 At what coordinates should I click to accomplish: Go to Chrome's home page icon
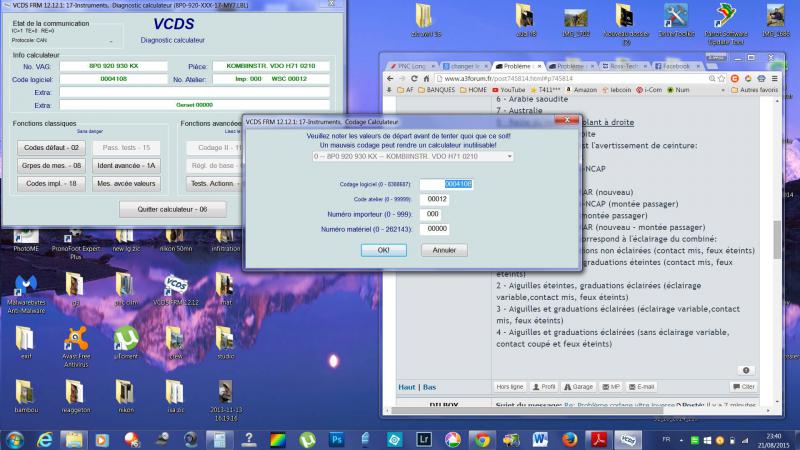pos(427,79)
